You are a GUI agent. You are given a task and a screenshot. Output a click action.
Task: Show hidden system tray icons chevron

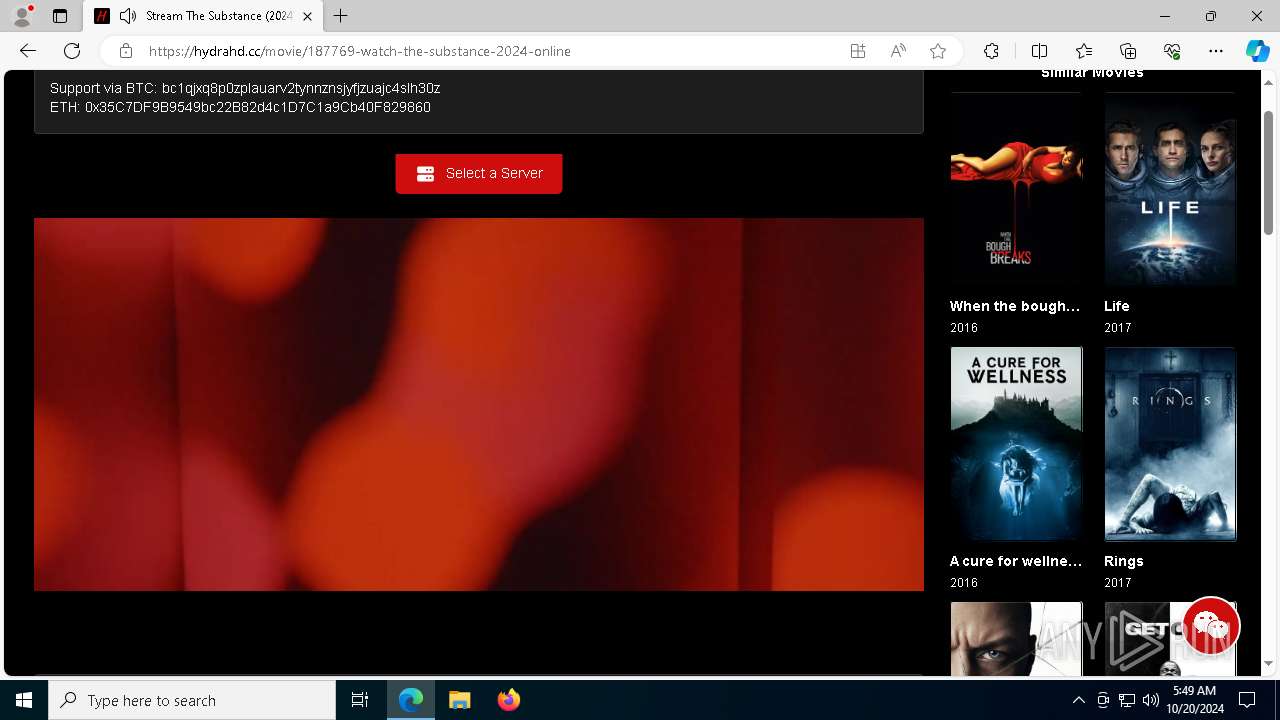click(1078, 700)
